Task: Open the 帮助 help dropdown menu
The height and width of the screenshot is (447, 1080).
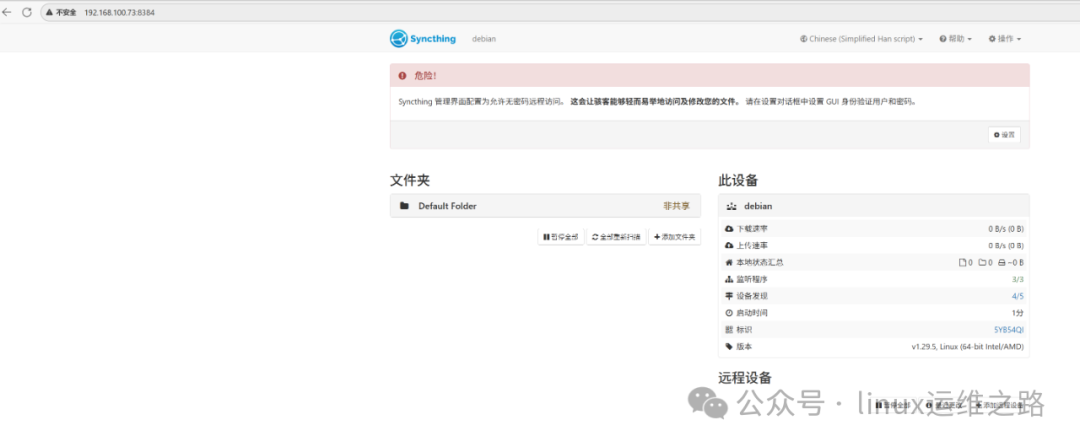Action: tap(955, 39)
